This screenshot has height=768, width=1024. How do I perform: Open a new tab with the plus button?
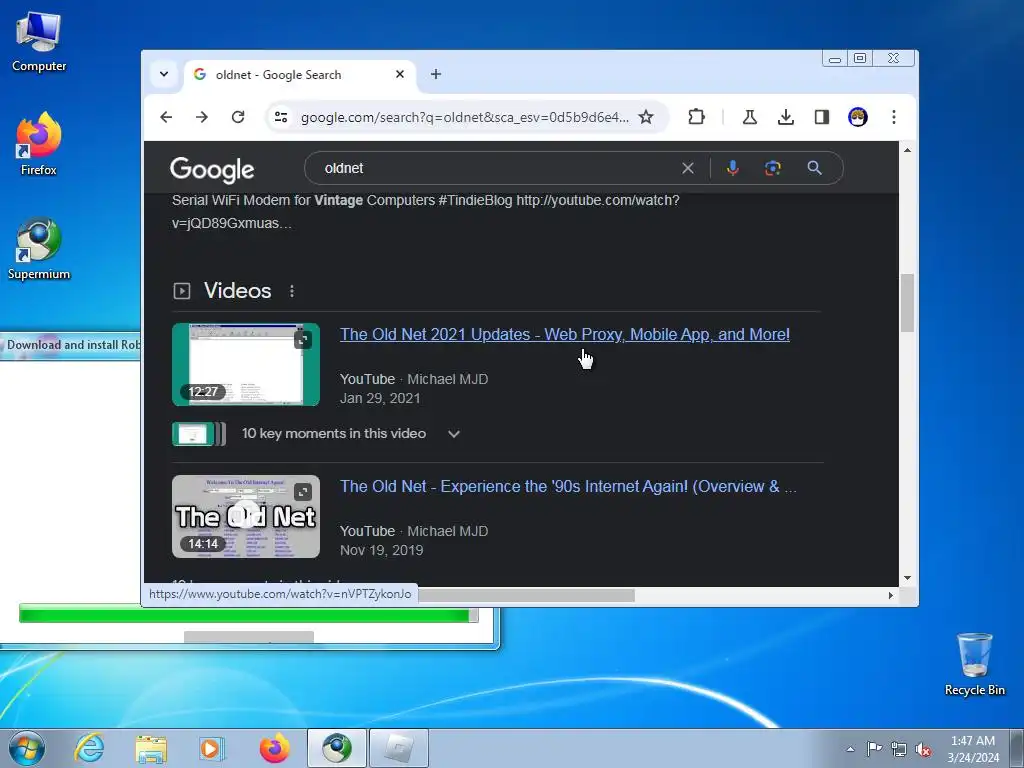tap(436, 74)
